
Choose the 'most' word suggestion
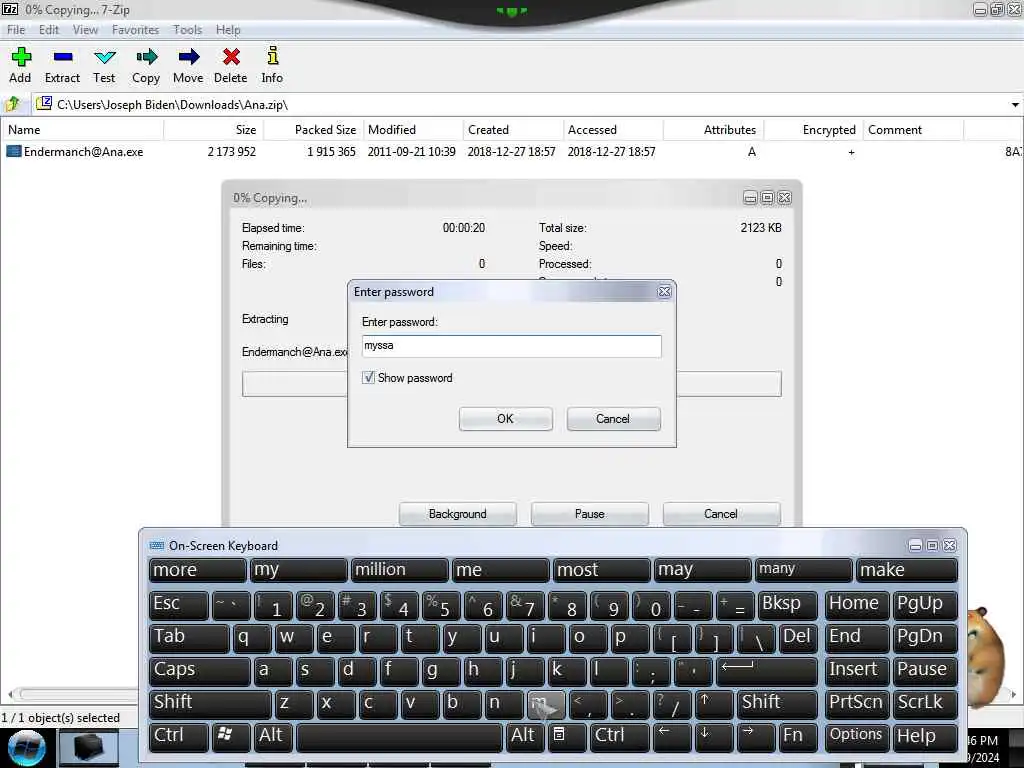click(601, 570)
